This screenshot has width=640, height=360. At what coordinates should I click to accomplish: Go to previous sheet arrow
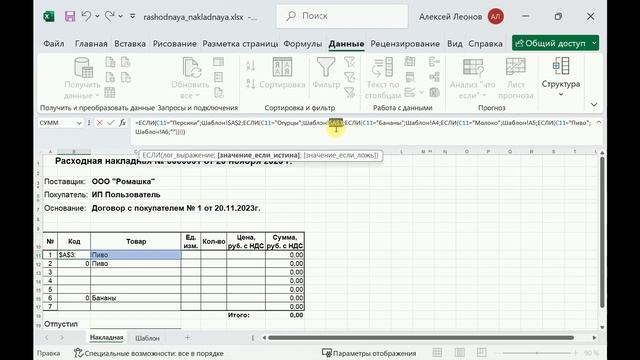tap(47, 338)
